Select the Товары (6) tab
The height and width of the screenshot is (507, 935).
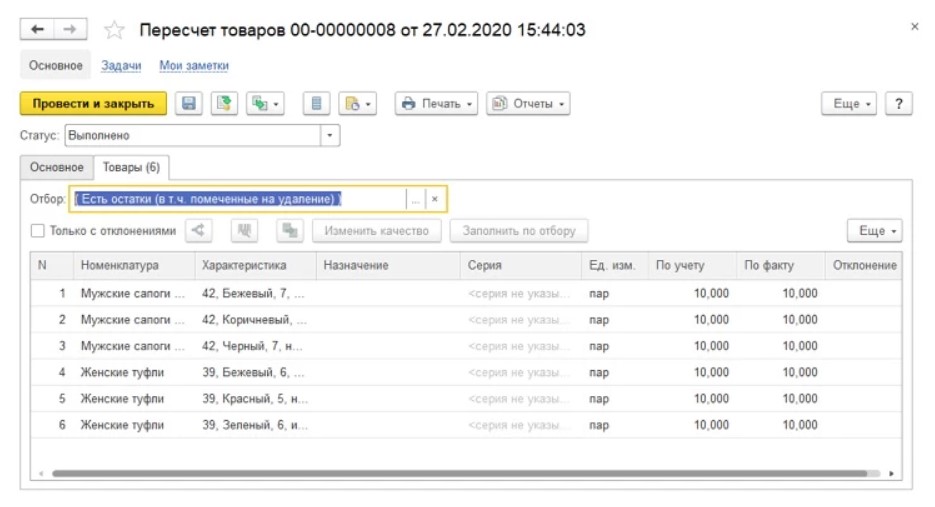[131, 167]
